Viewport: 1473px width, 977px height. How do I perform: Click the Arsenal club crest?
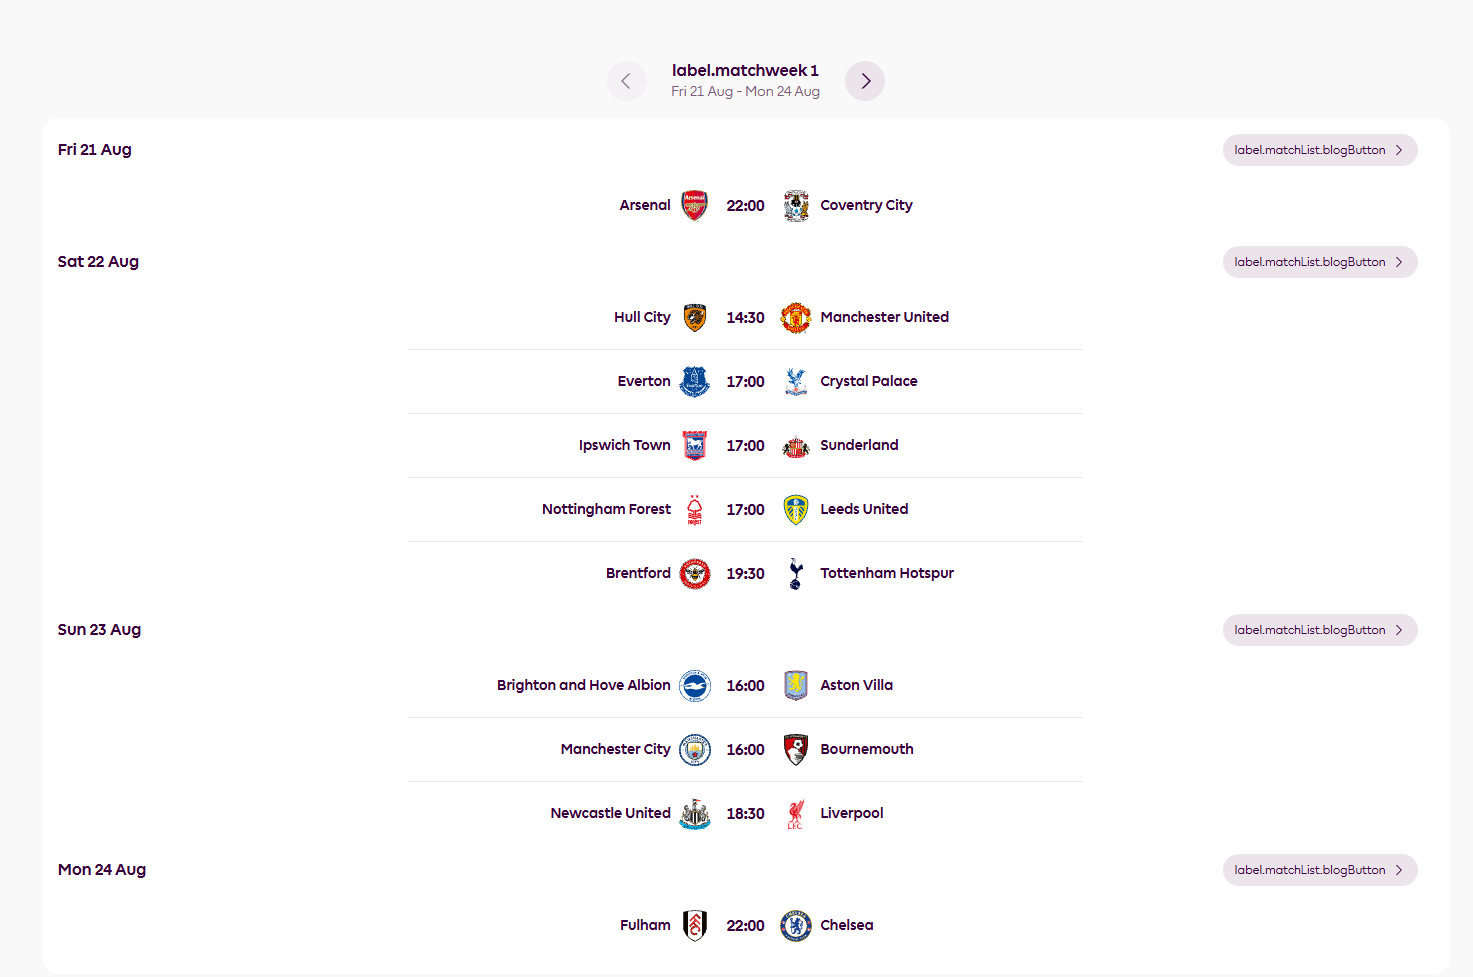coord(695,205)
